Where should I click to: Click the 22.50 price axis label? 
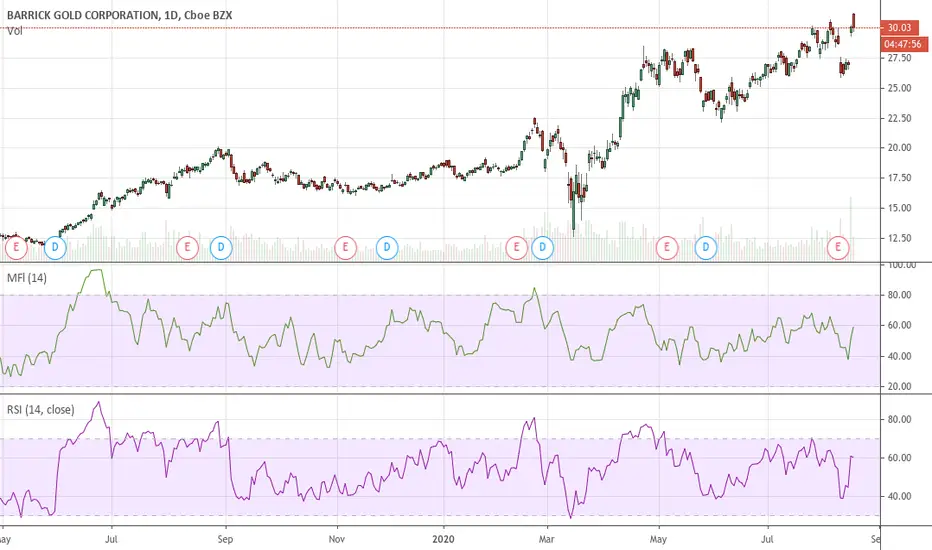click(899, 118)
